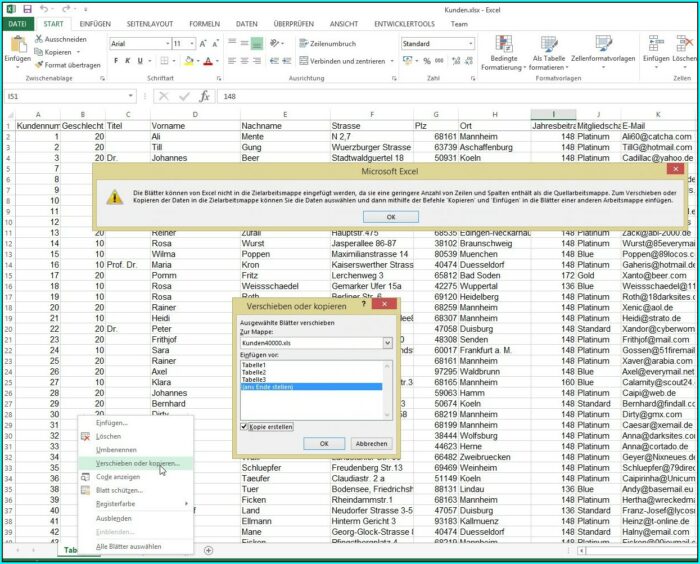Select (ans Ende stellen) list entry

[311, 387]
